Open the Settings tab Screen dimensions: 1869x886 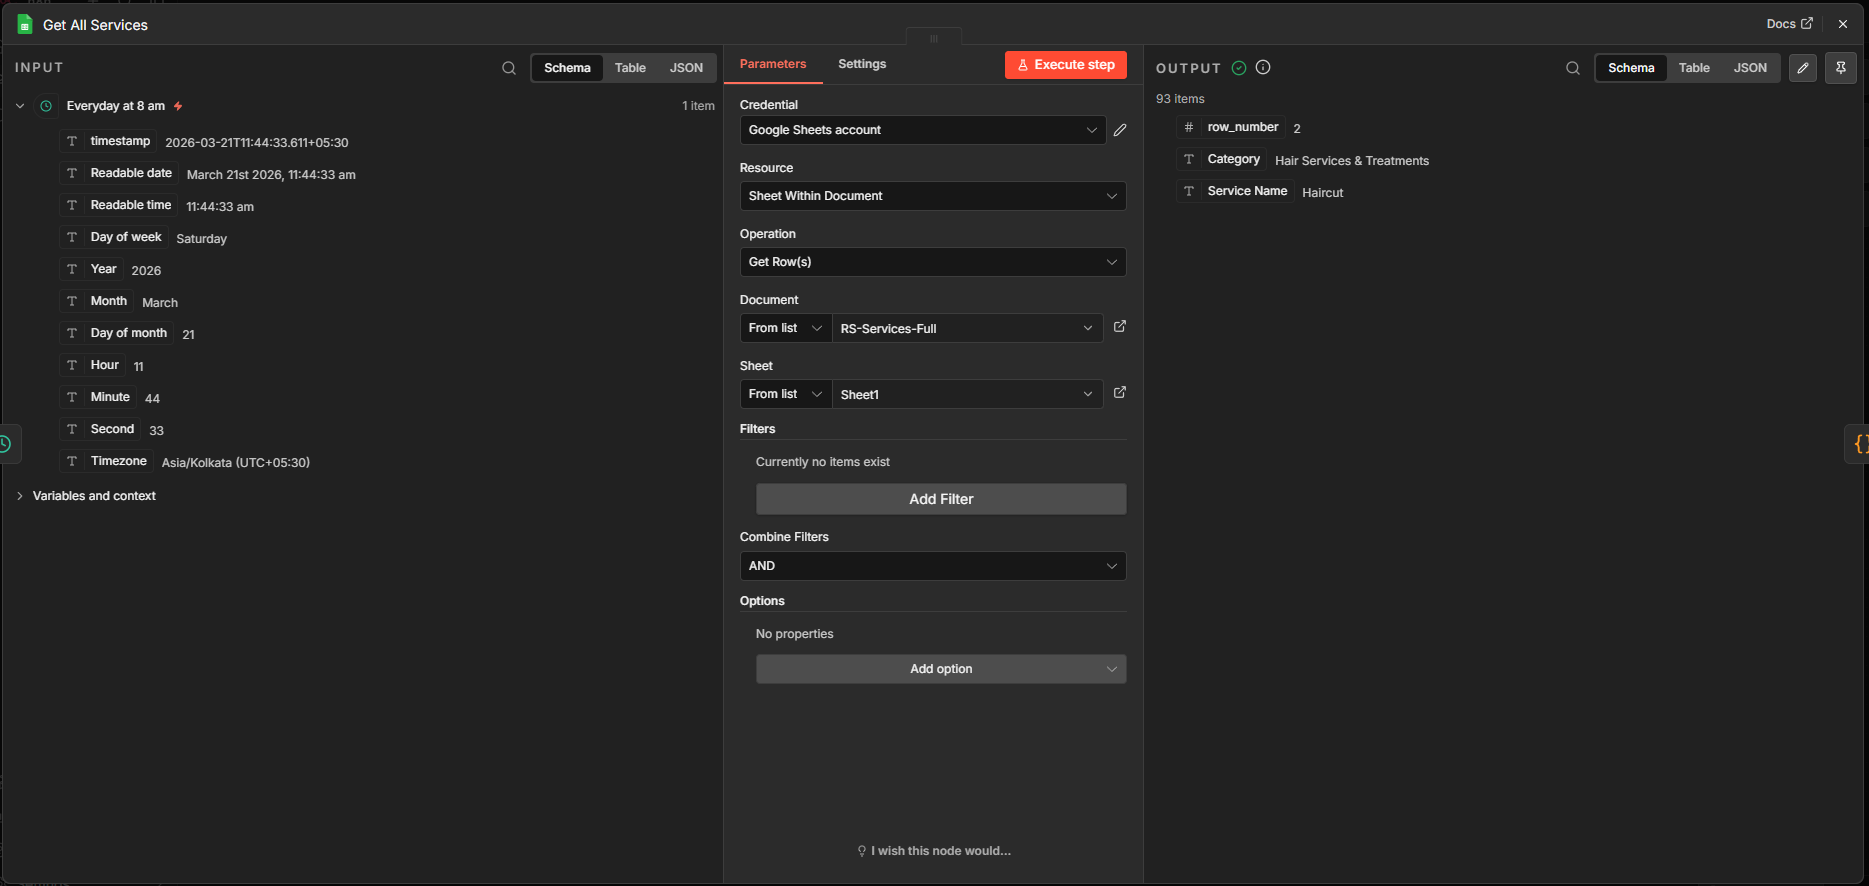pos(862,64)
